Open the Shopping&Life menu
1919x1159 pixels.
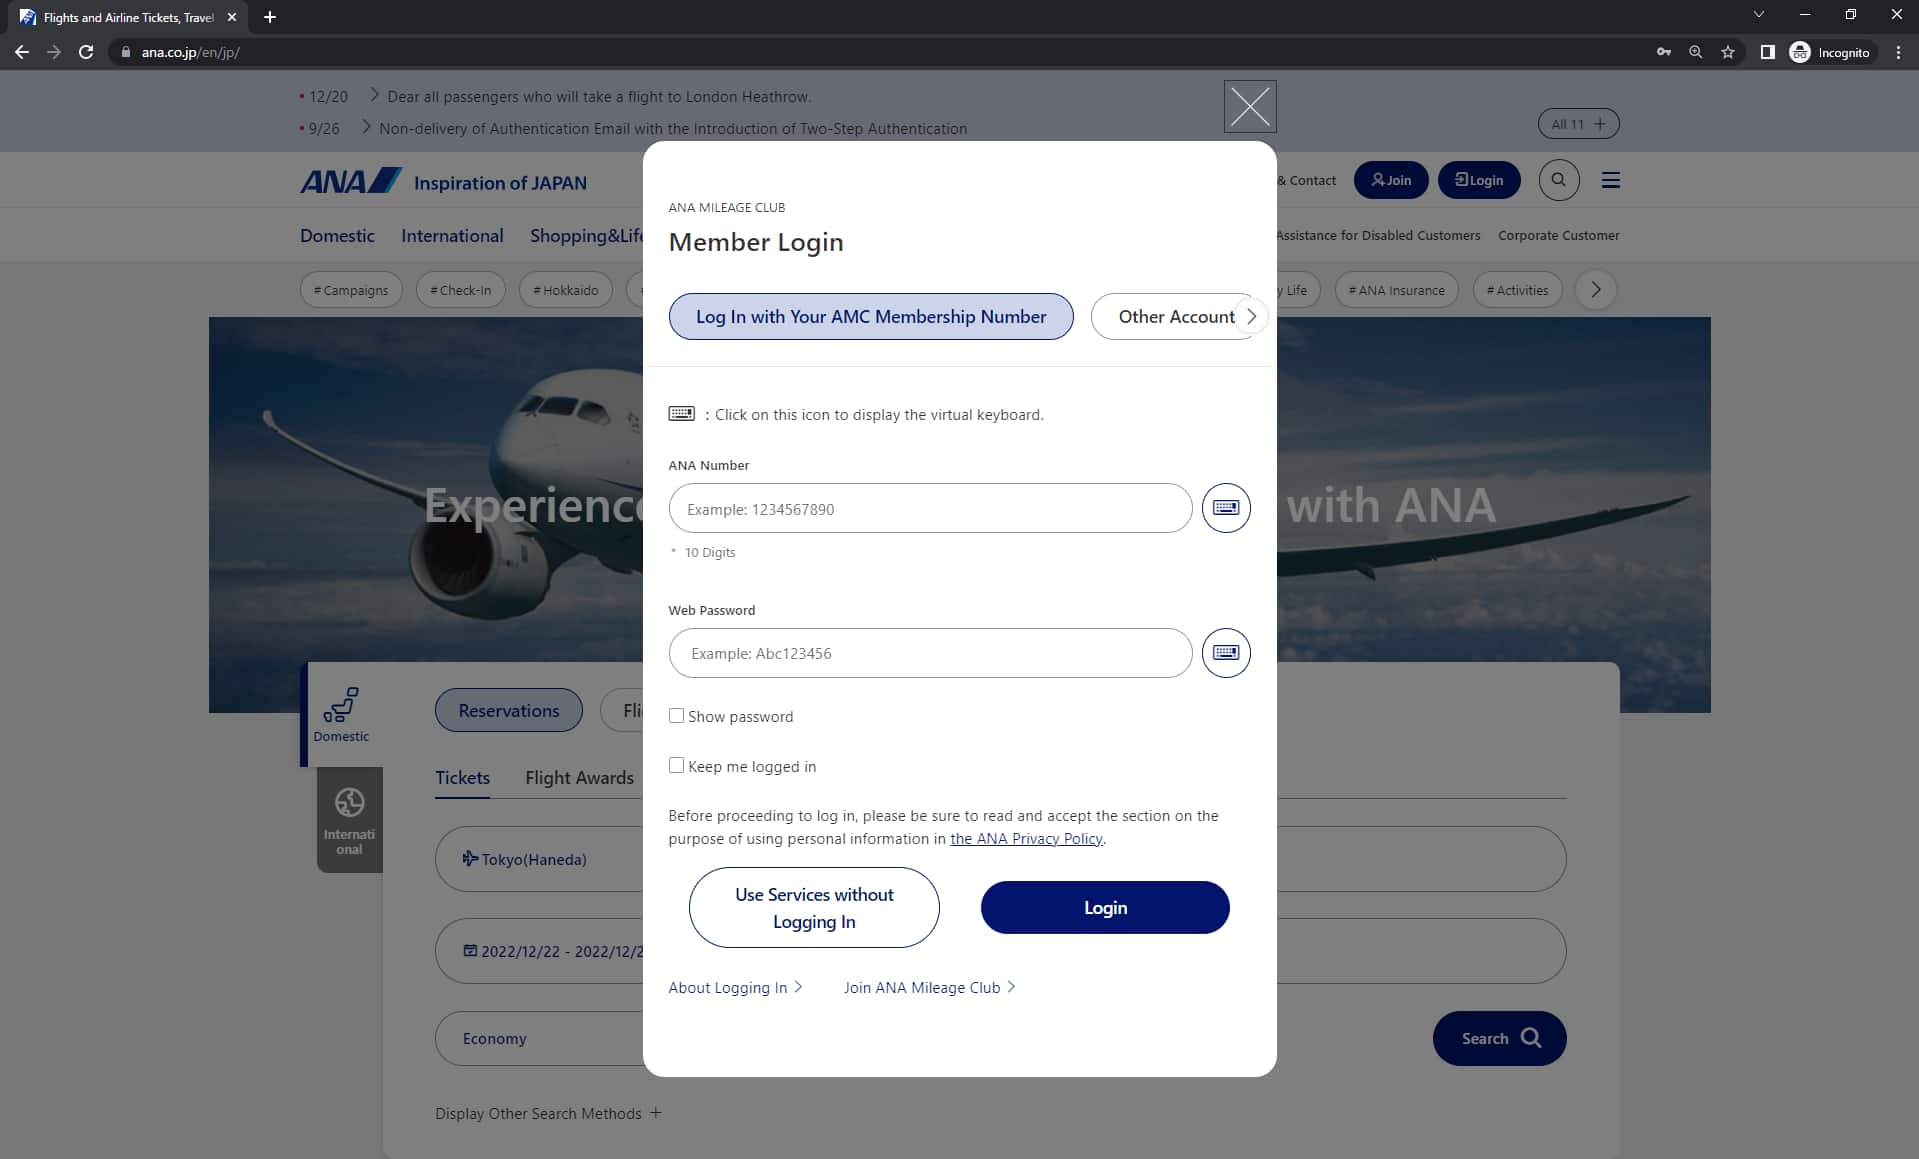pyautogui.click(x=586, y=236)
